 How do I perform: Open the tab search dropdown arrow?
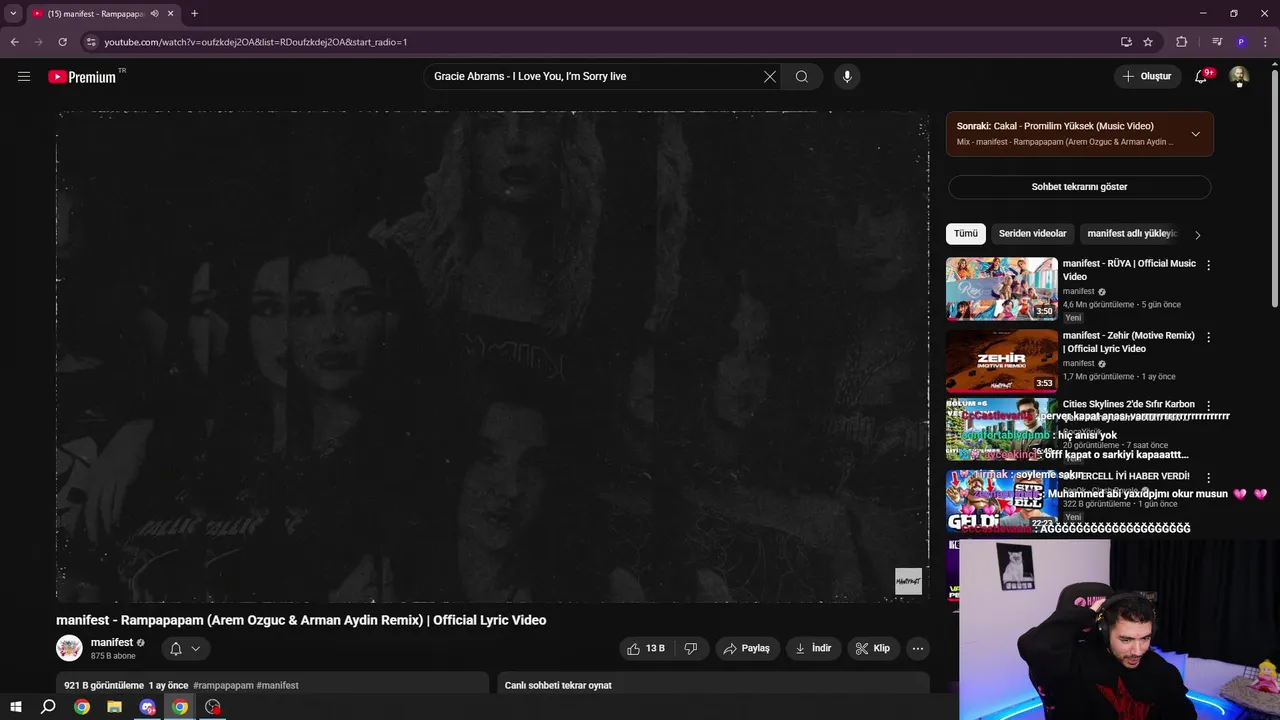click(x=13, y=14)
